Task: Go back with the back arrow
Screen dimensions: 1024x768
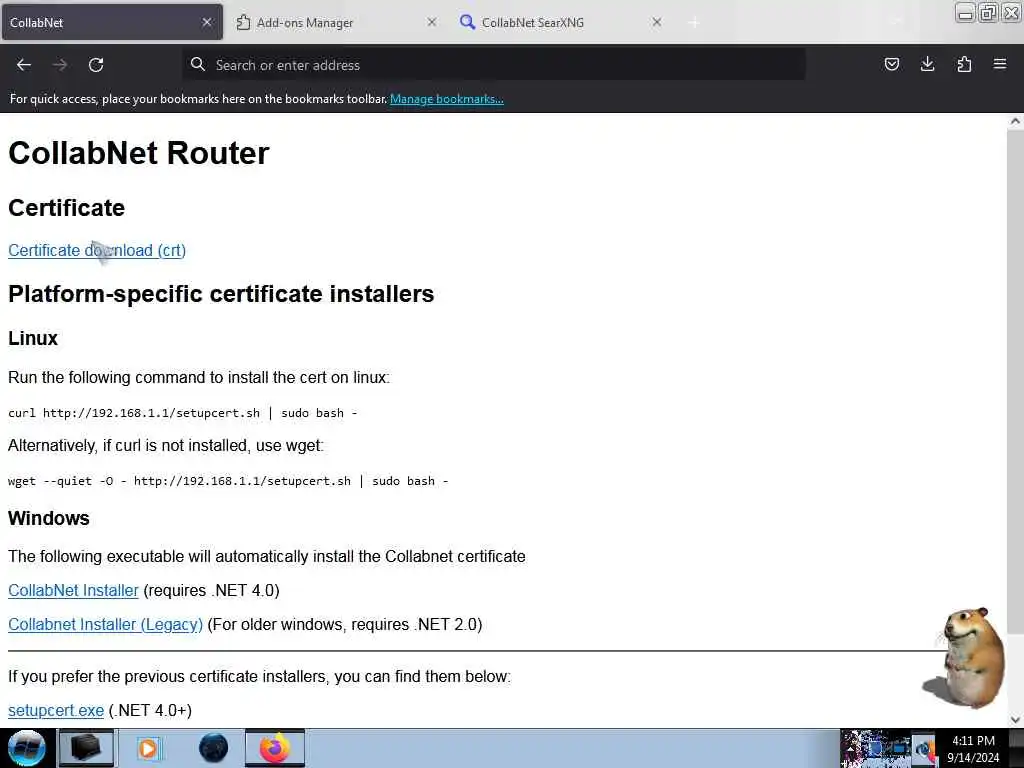Action: (x=24, y=65)
